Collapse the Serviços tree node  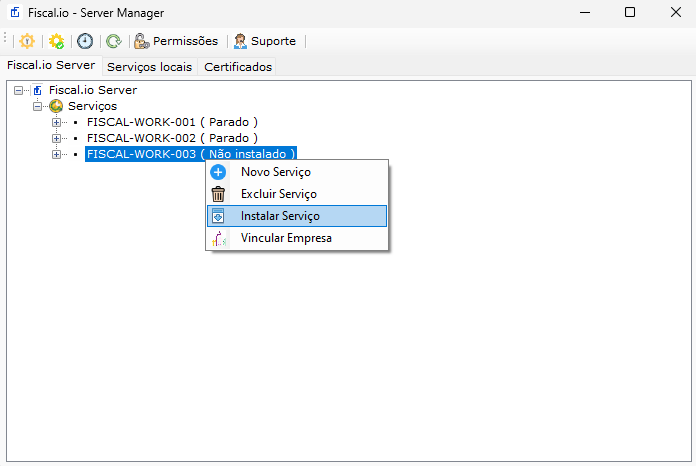pyautogui.click(x=37, y=107)
